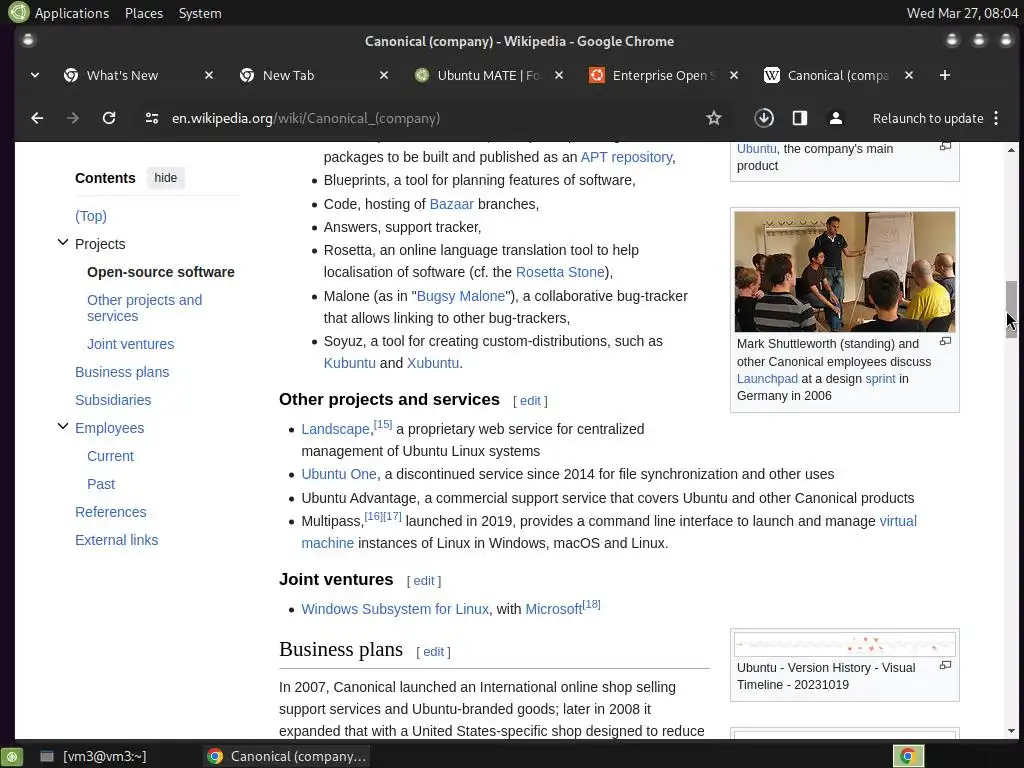Close the New Tab tab
This screenshot has width=1024, height=768.
384,75
